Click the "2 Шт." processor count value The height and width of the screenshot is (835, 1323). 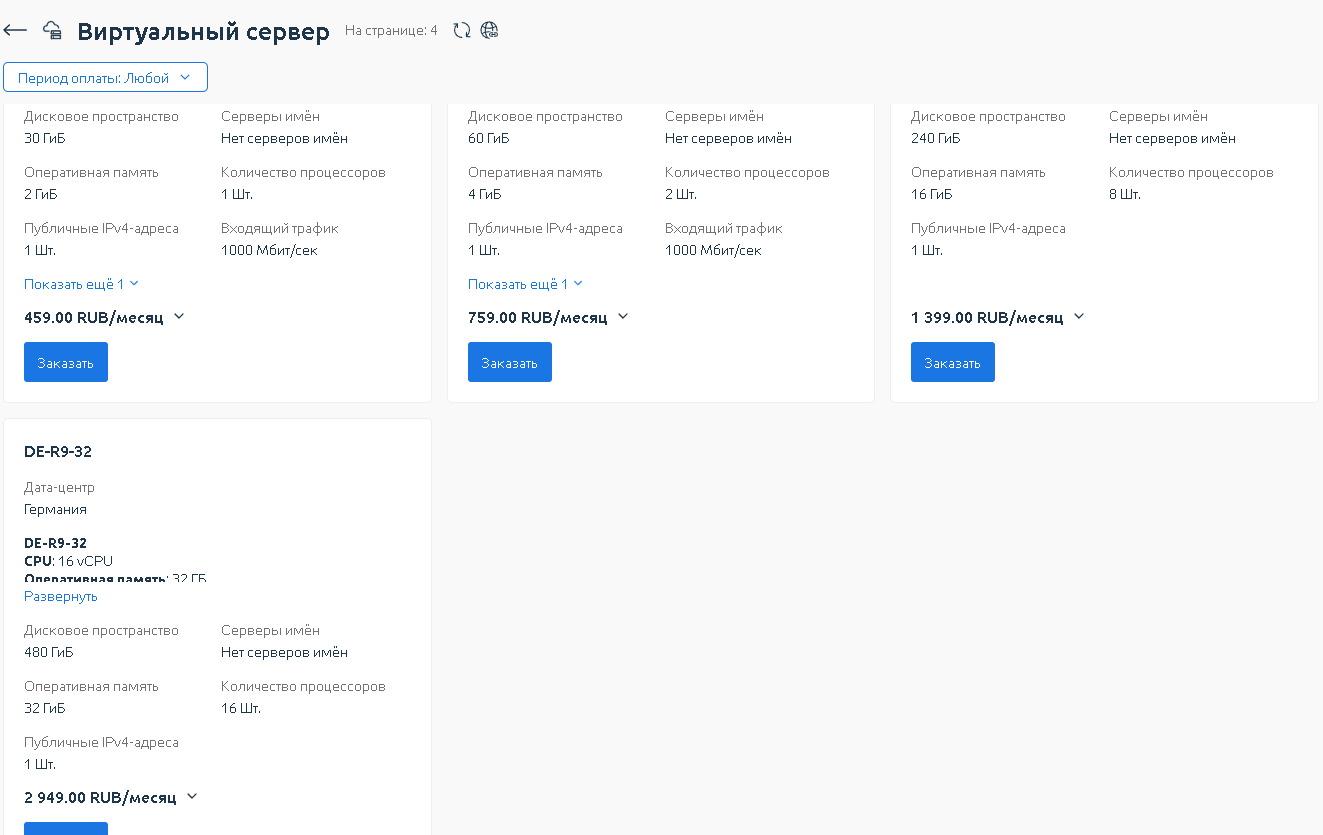point(681,194)
